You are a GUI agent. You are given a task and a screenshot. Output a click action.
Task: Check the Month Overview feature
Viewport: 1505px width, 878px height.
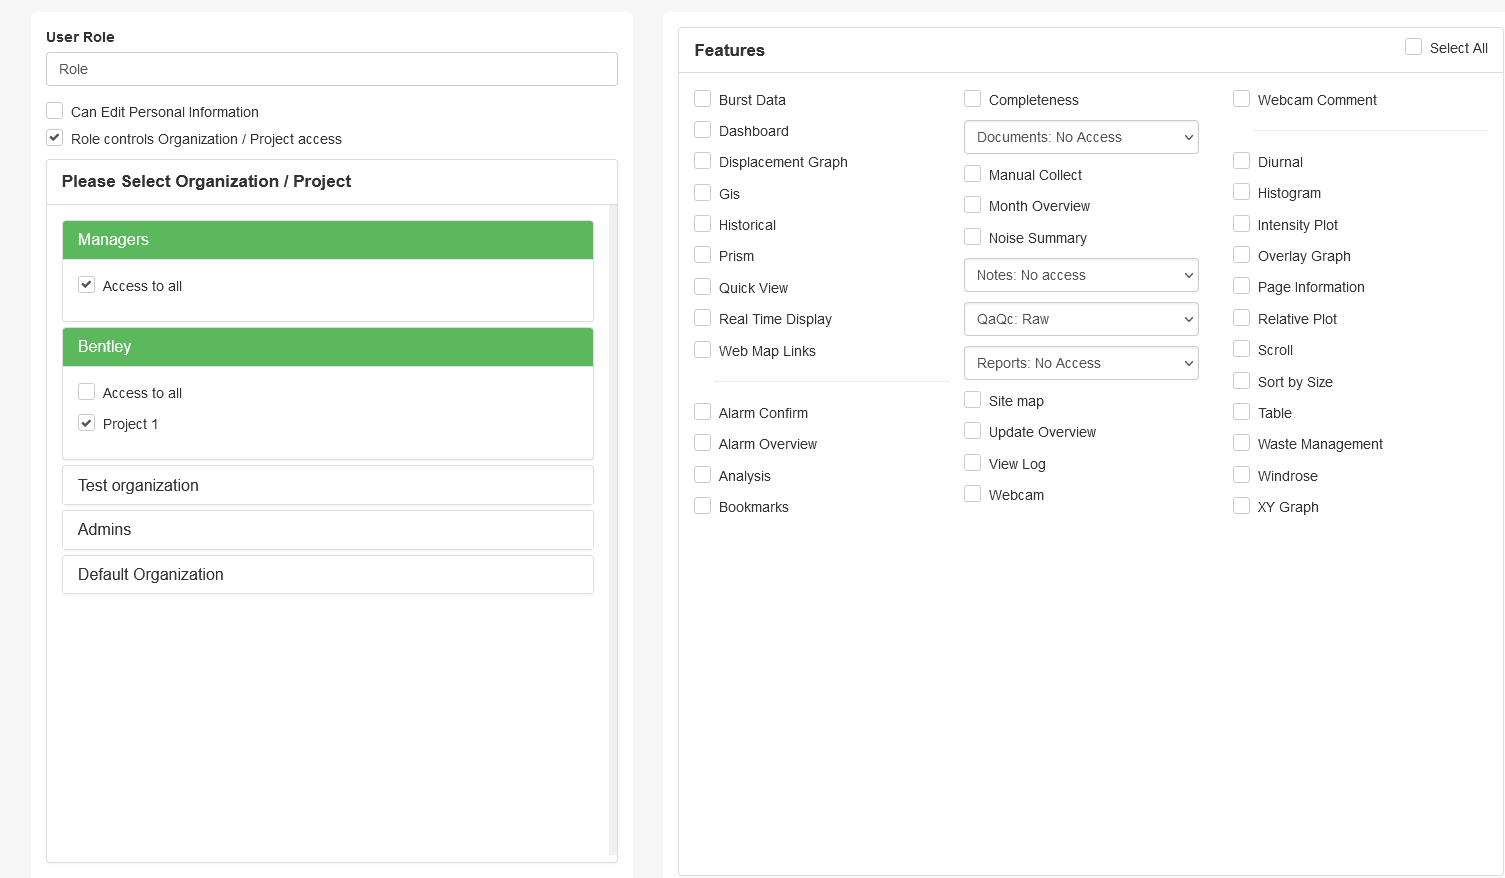973,205
